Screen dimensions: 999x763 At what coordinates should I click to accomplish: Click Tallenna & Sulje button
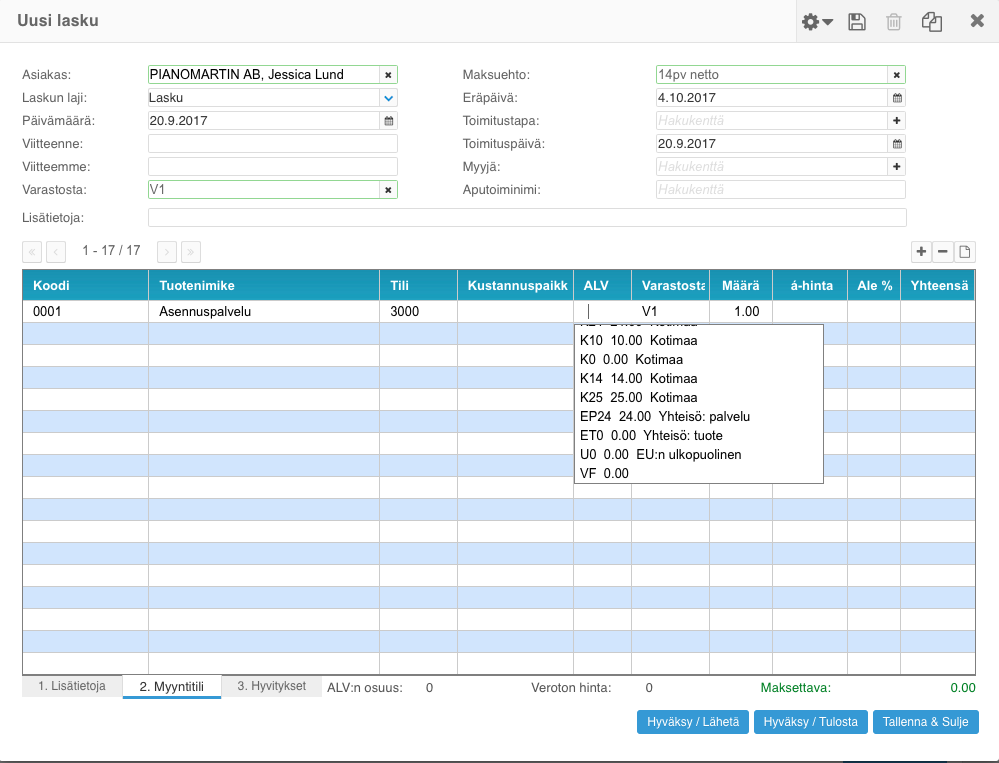tap(925, 722)
